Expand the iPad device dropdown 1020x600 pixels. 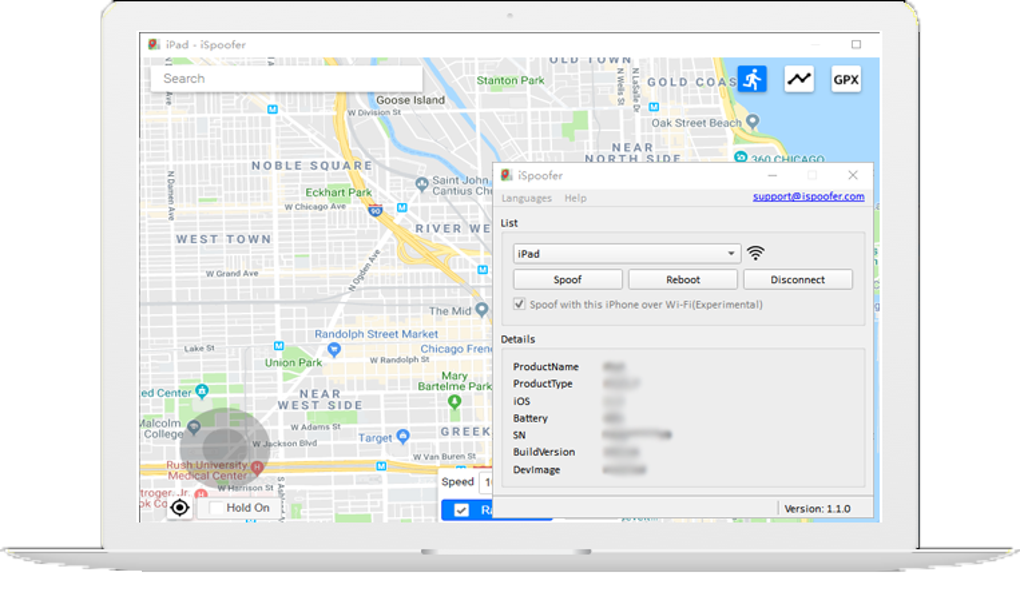(731, 253)
